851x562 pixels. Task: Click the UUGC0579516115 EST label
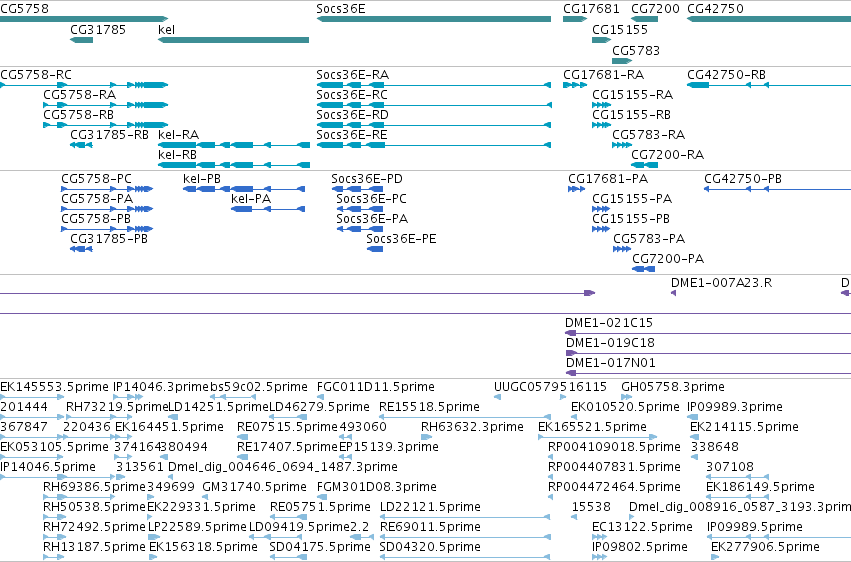[x=550, y=387]
